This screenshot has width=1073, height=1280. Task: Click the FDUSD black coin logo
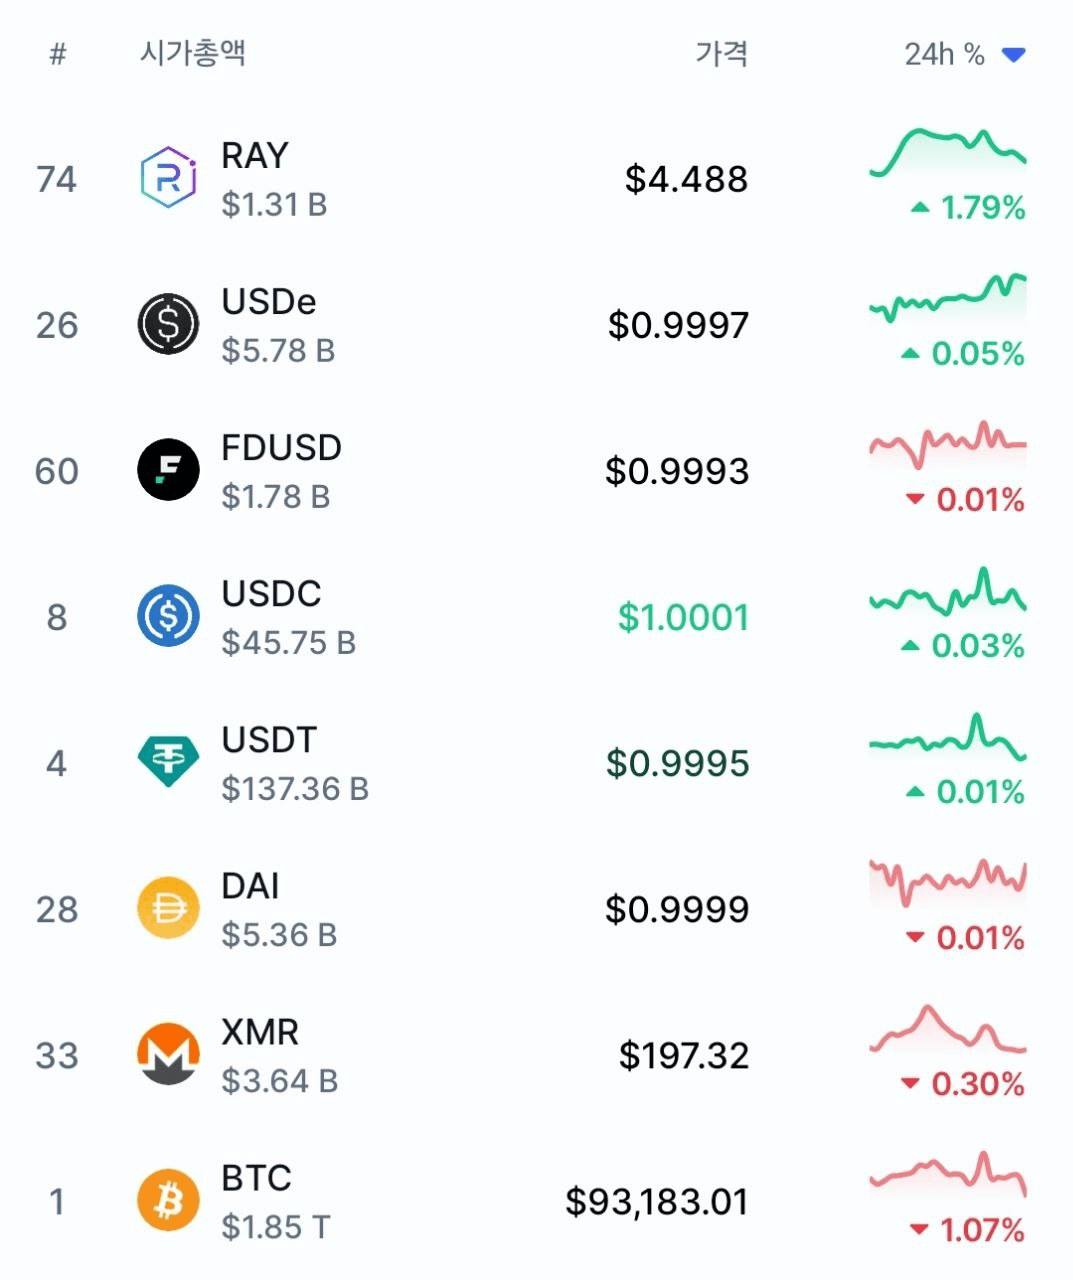(x=168, y=470)
